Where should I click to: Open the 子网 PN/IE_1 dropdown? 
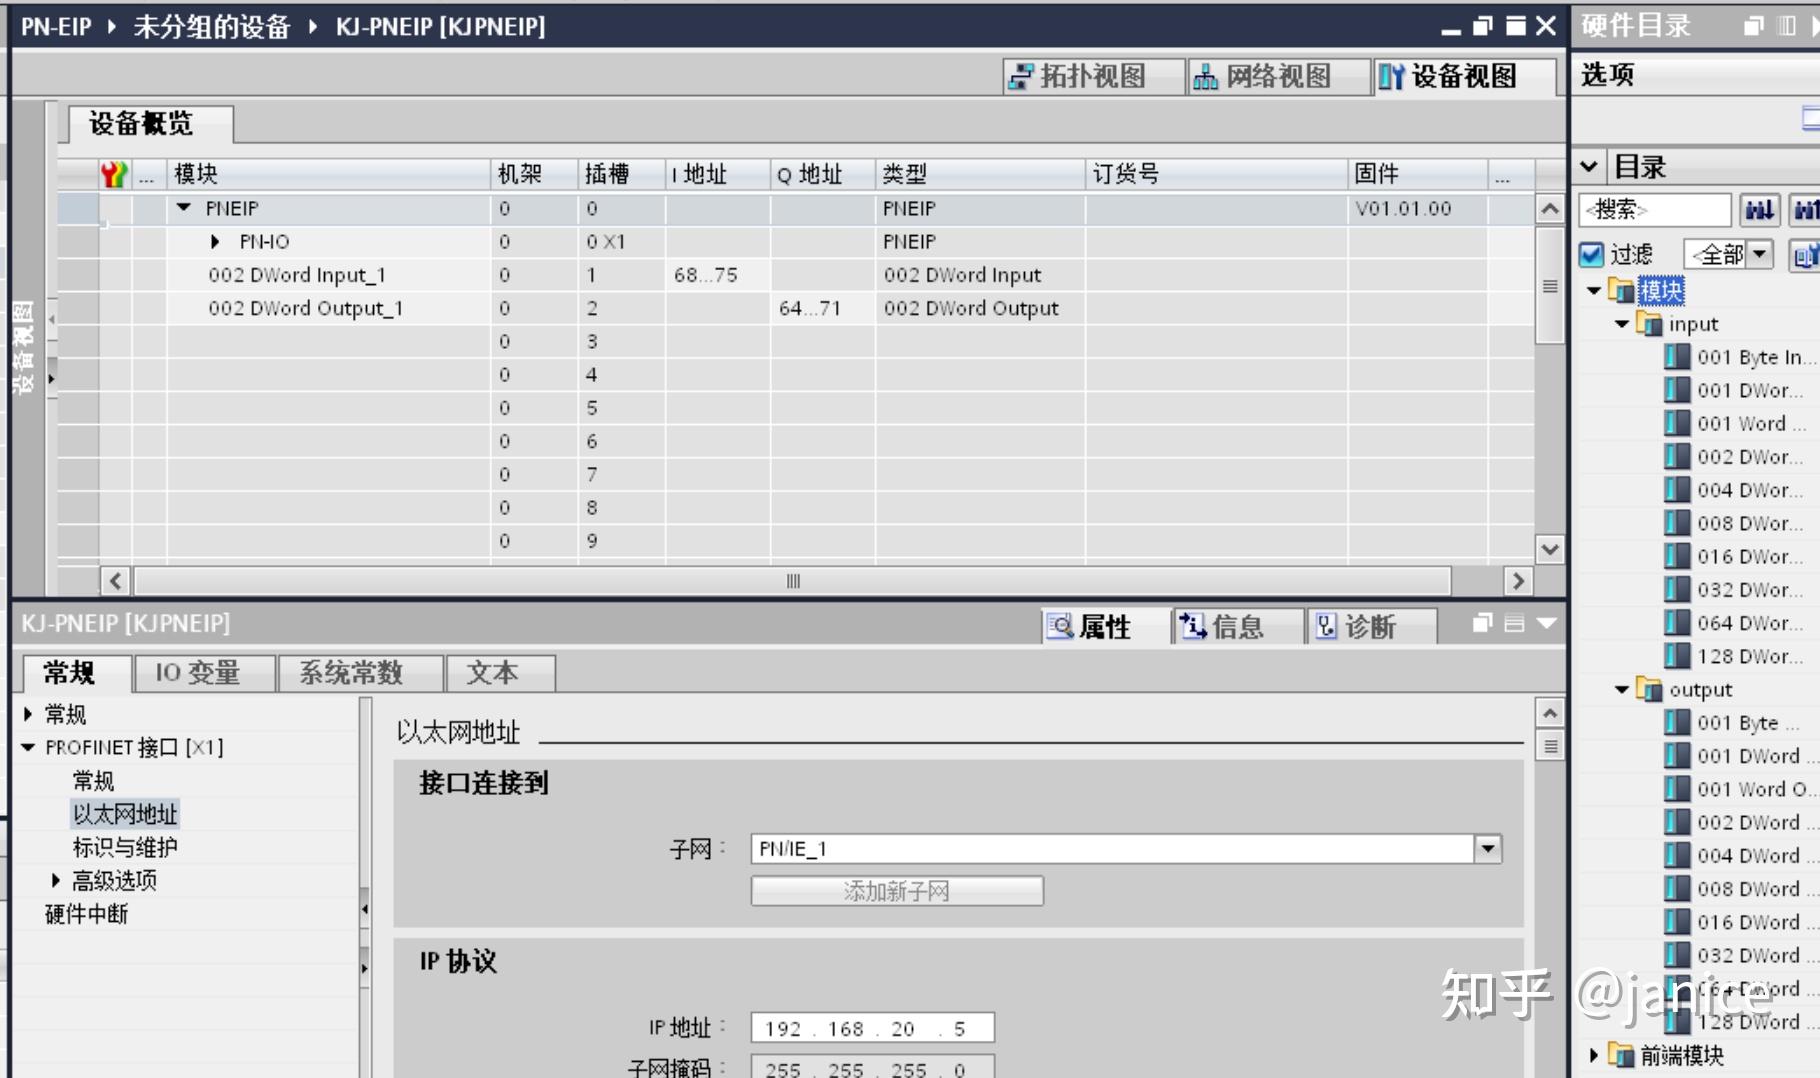(1487, 849)
